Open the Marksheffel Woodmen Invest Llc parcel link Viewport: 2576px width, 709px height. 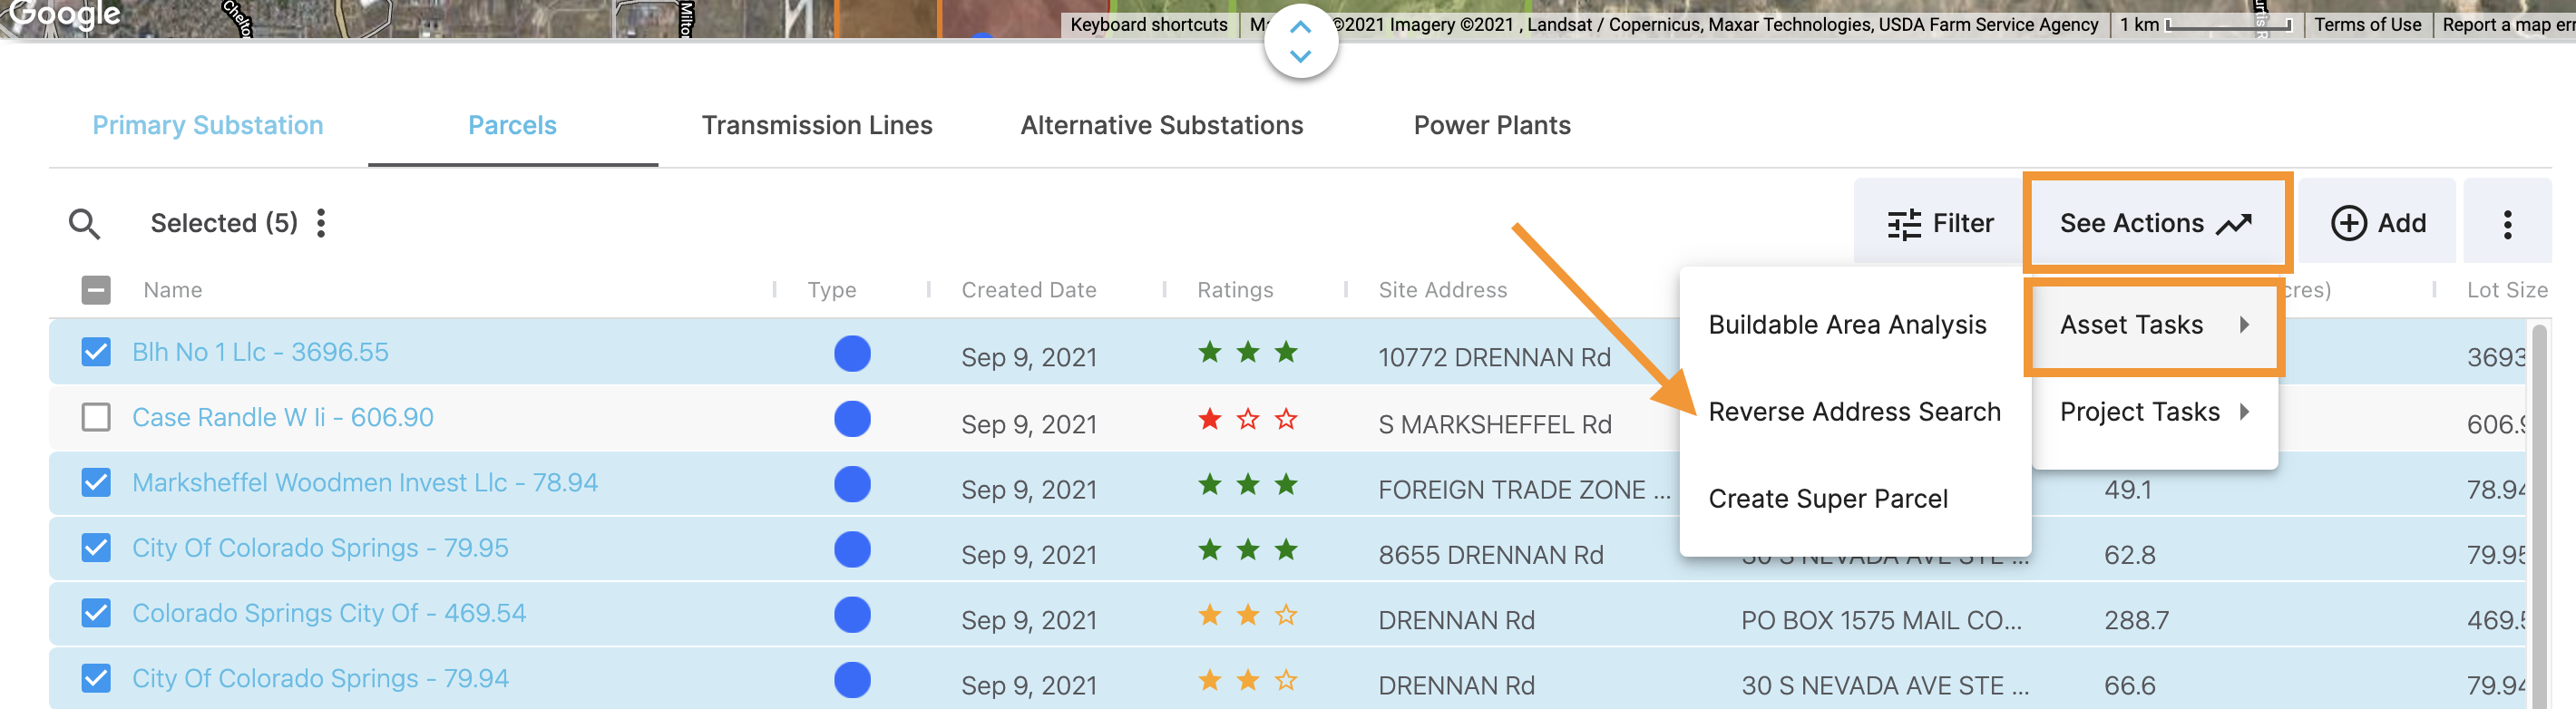pos(365,483)
